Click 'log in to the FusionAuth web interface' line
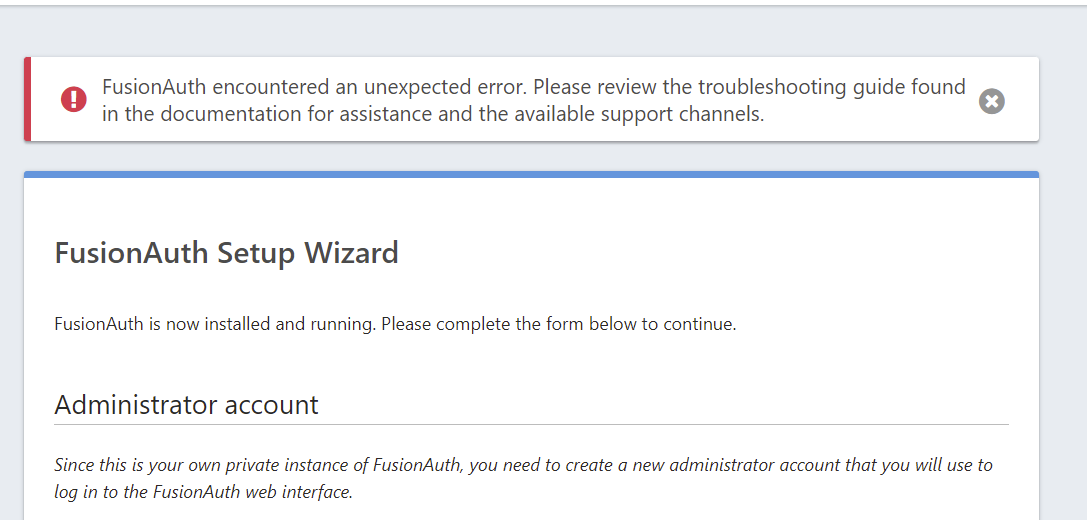The height and width of the screenshot is (520, 1087). click(x=204, y=492)
